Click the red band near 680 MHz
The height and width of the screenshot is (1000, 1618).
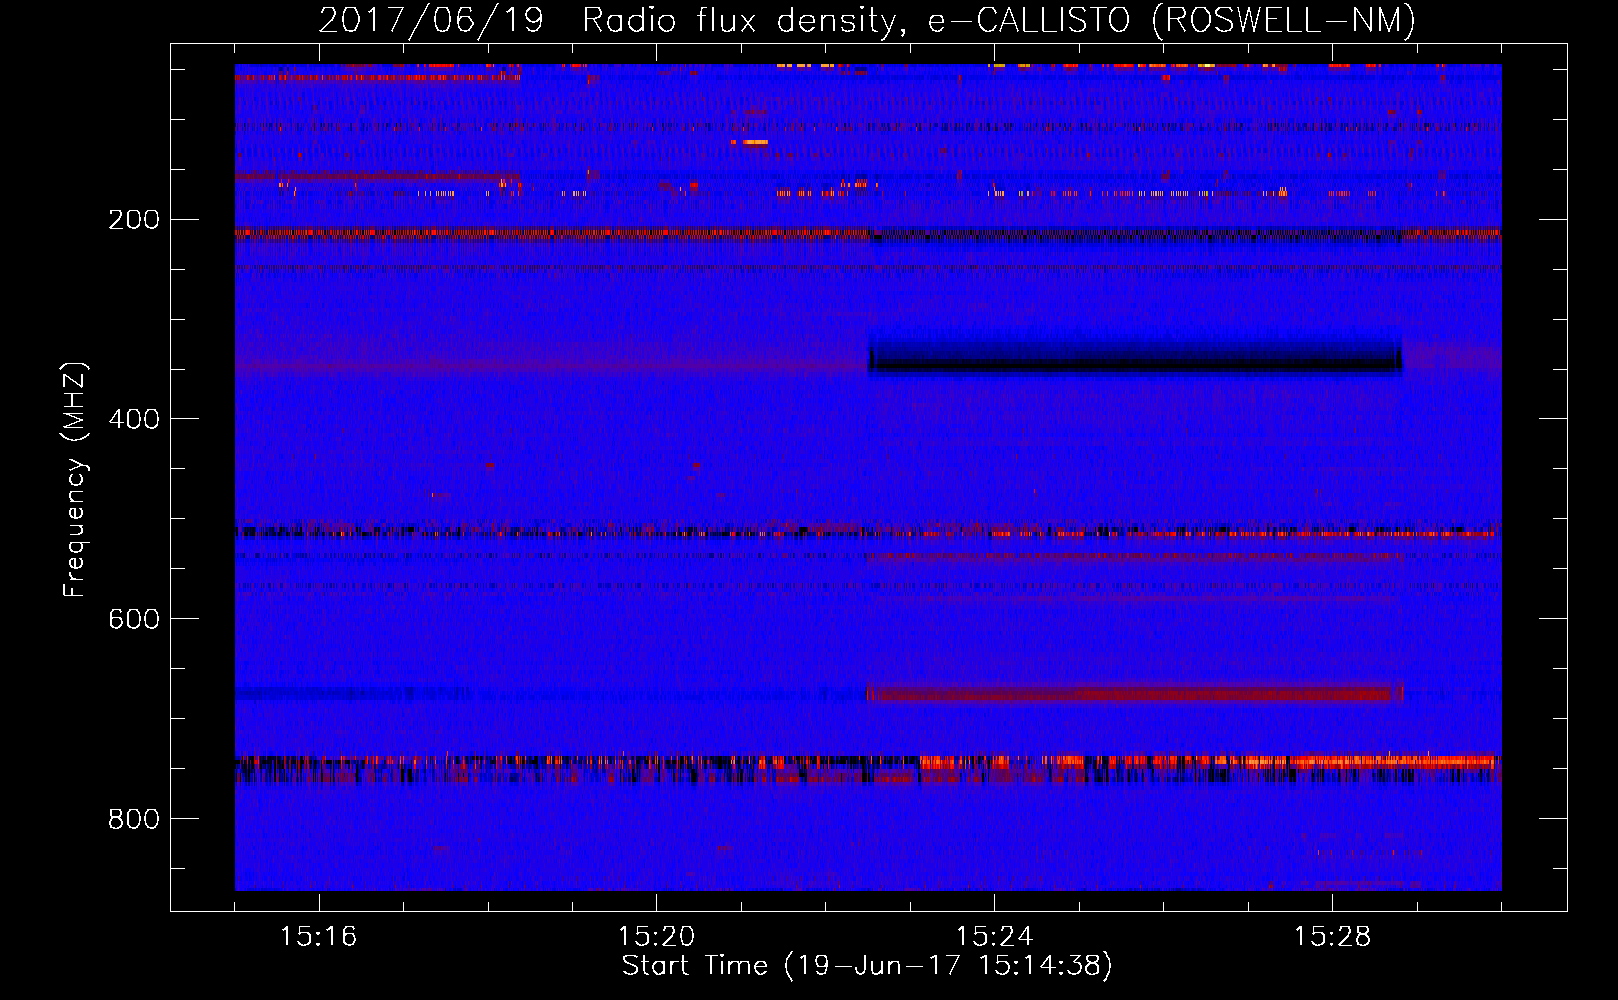1135,693
